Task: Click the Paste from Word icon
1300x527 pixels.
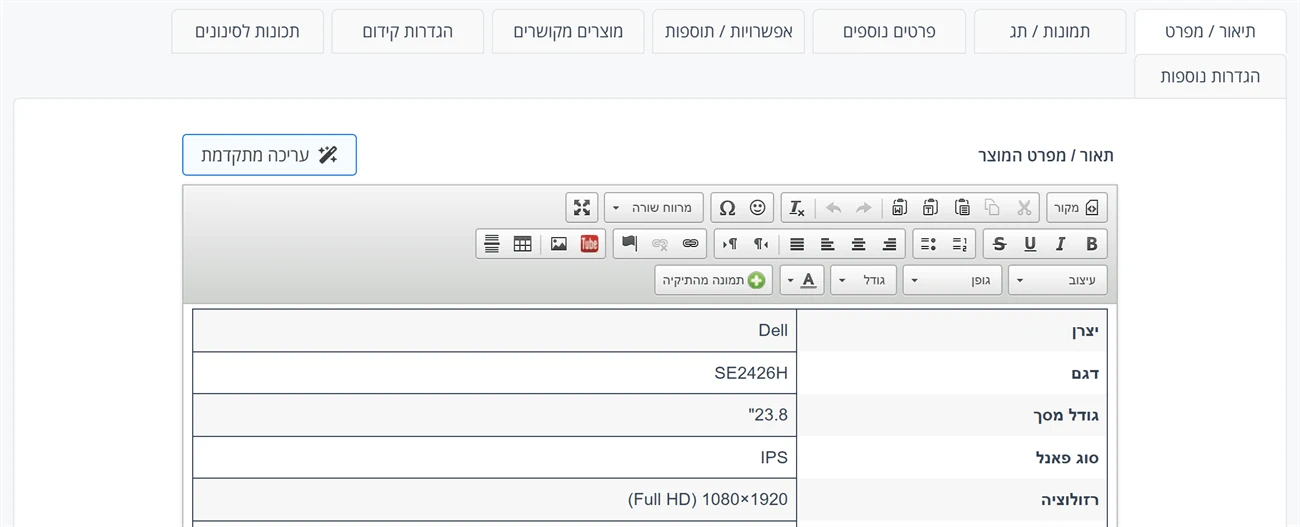Action: (899, 208)
